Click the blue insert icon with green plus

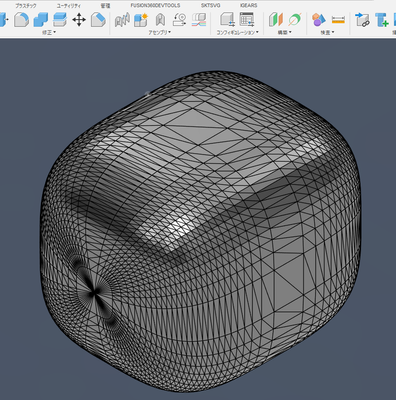(381, 20)
